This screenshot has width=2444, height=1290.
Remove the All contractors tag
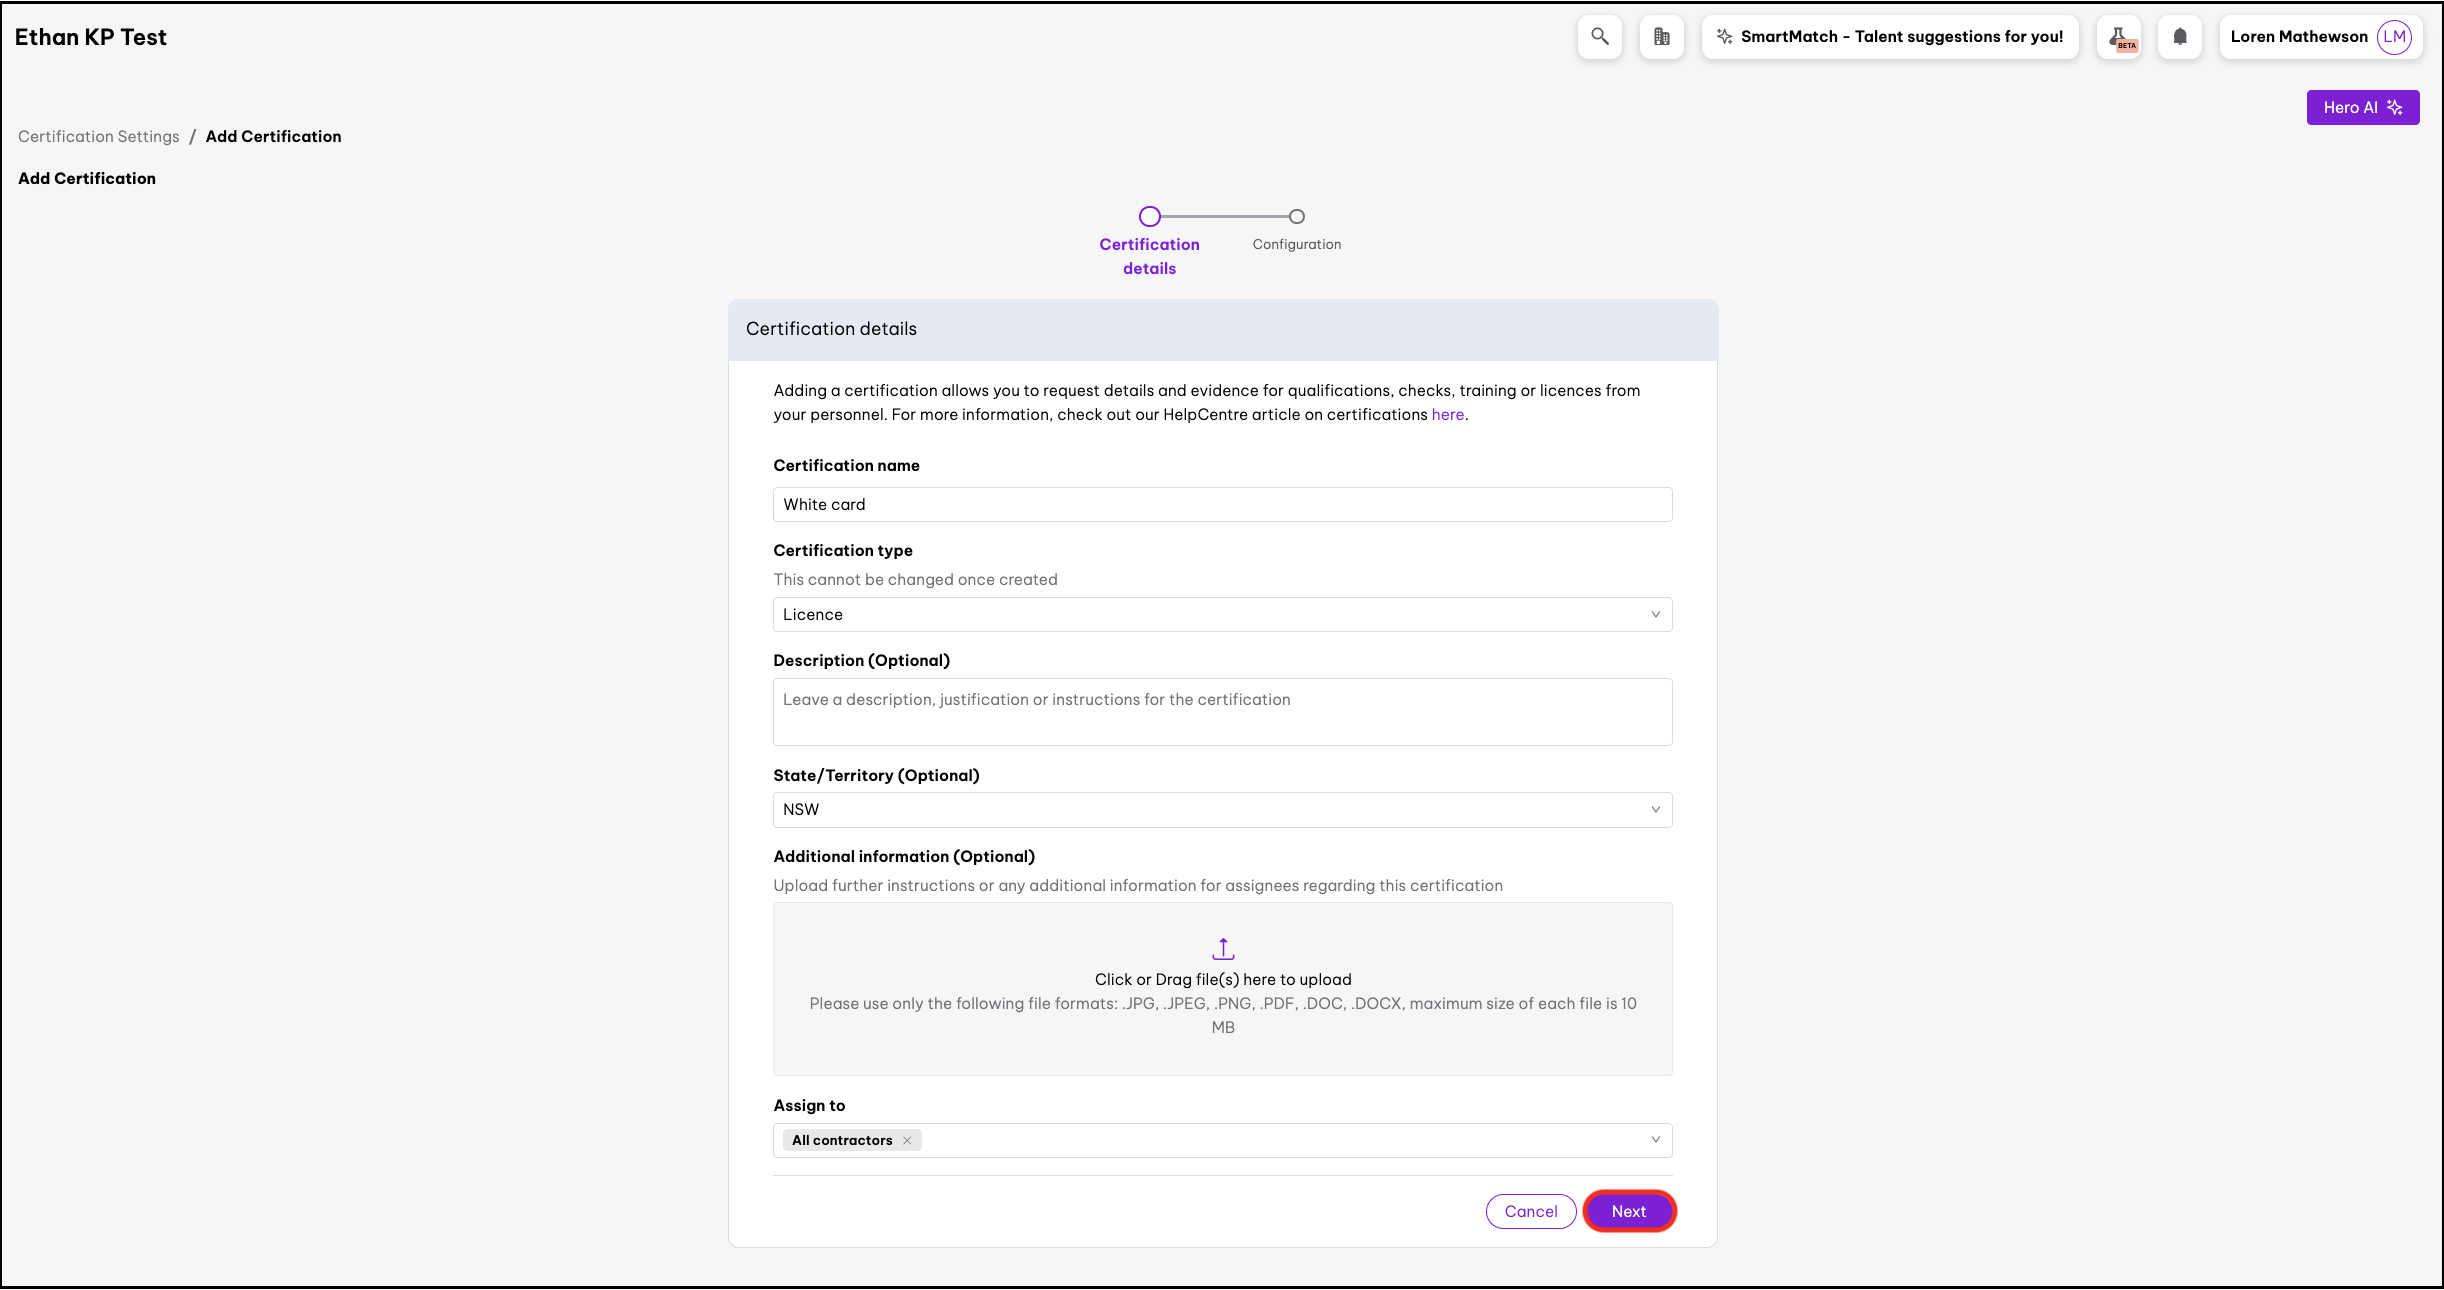[907, 1140]
